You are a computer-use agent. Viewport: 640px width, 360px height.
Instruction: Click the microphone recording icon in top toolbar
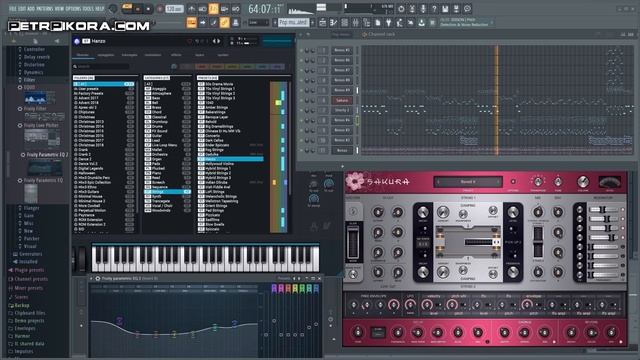pyautogui.click(x=423, y=9)
